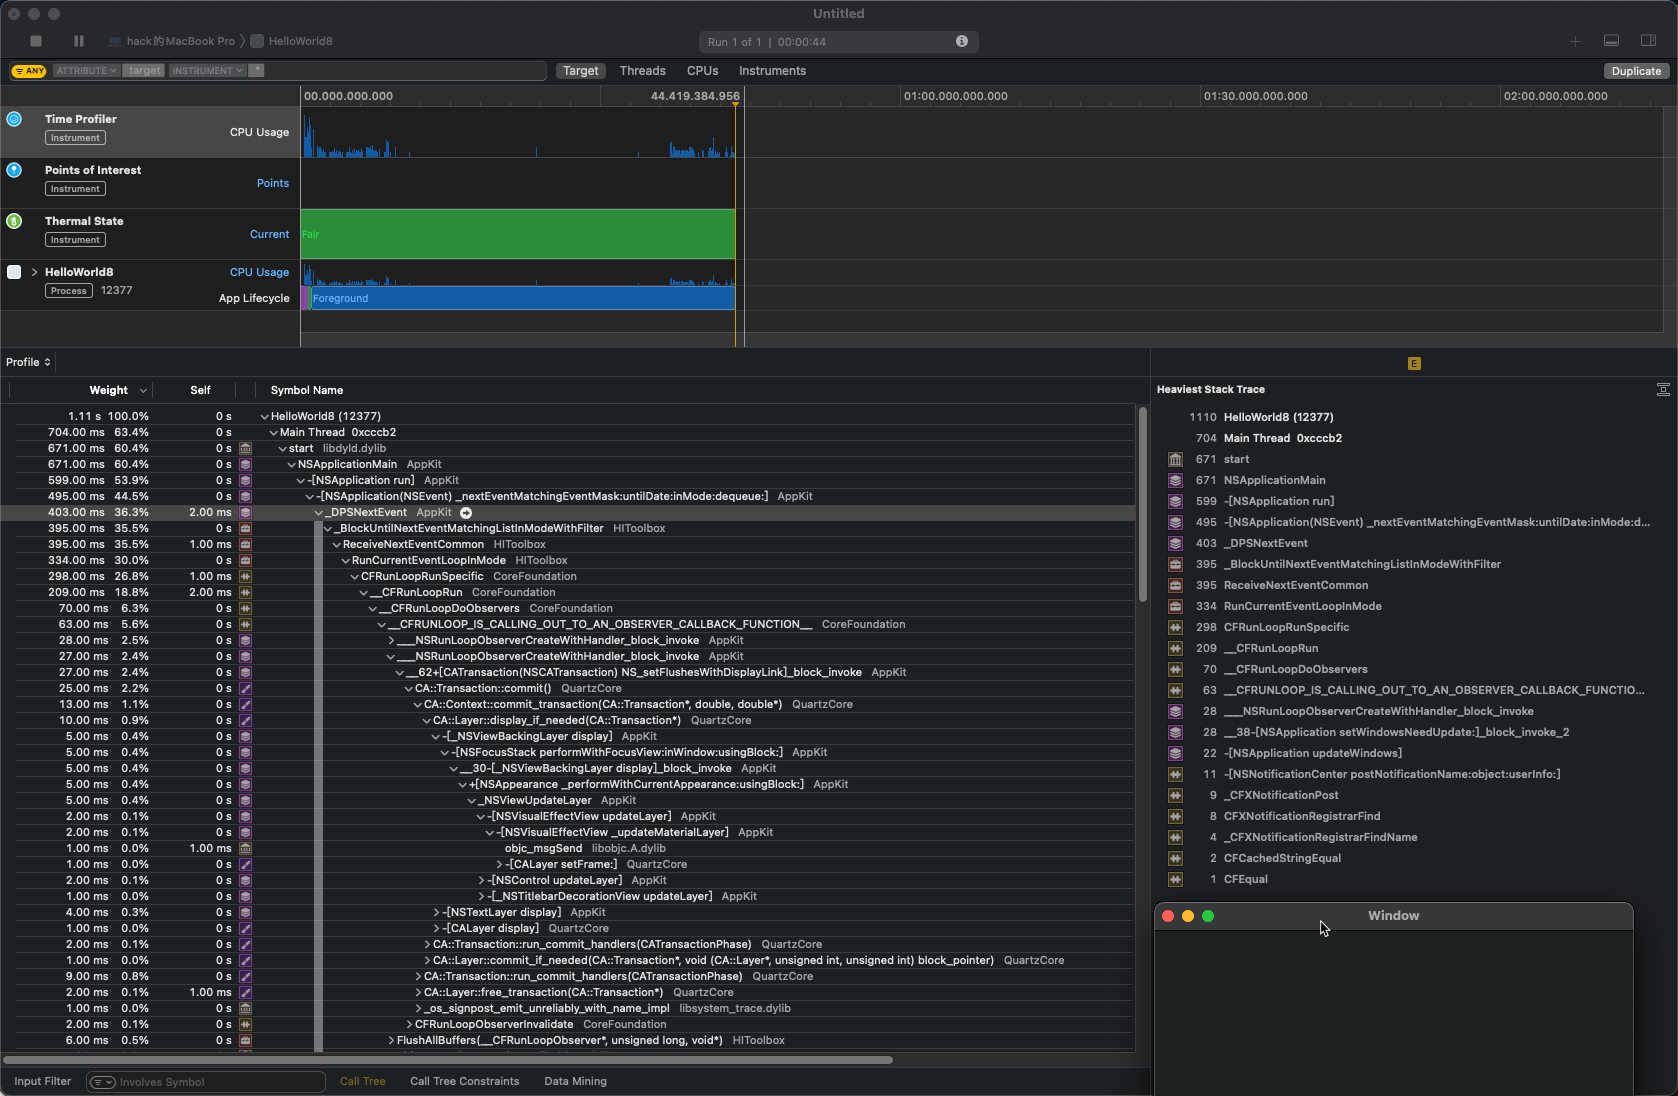Image resolution: width=1678 pixels, height=1096 pixels.
Task: Click the HIToolbox icon beside ReceiveNextEventCommon in heaviest stack
Action: click(1175, 586)
